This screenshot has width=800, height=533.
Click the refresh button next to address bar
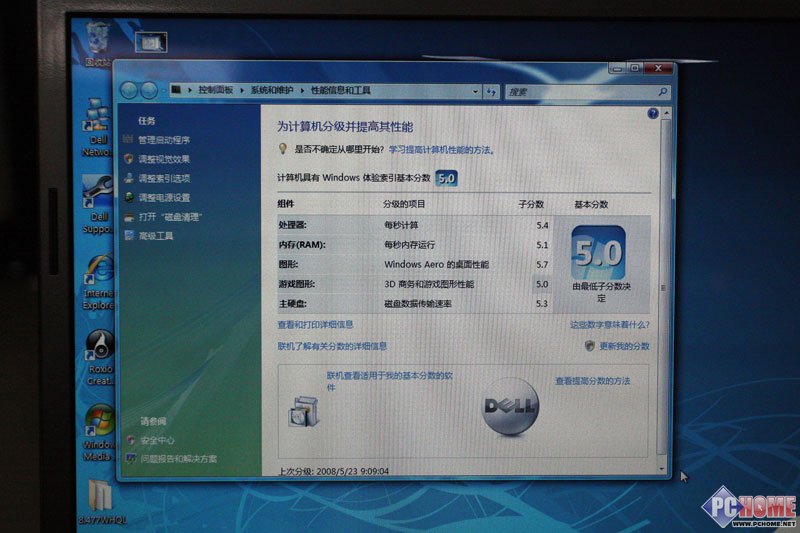click(x=491, y=92)
